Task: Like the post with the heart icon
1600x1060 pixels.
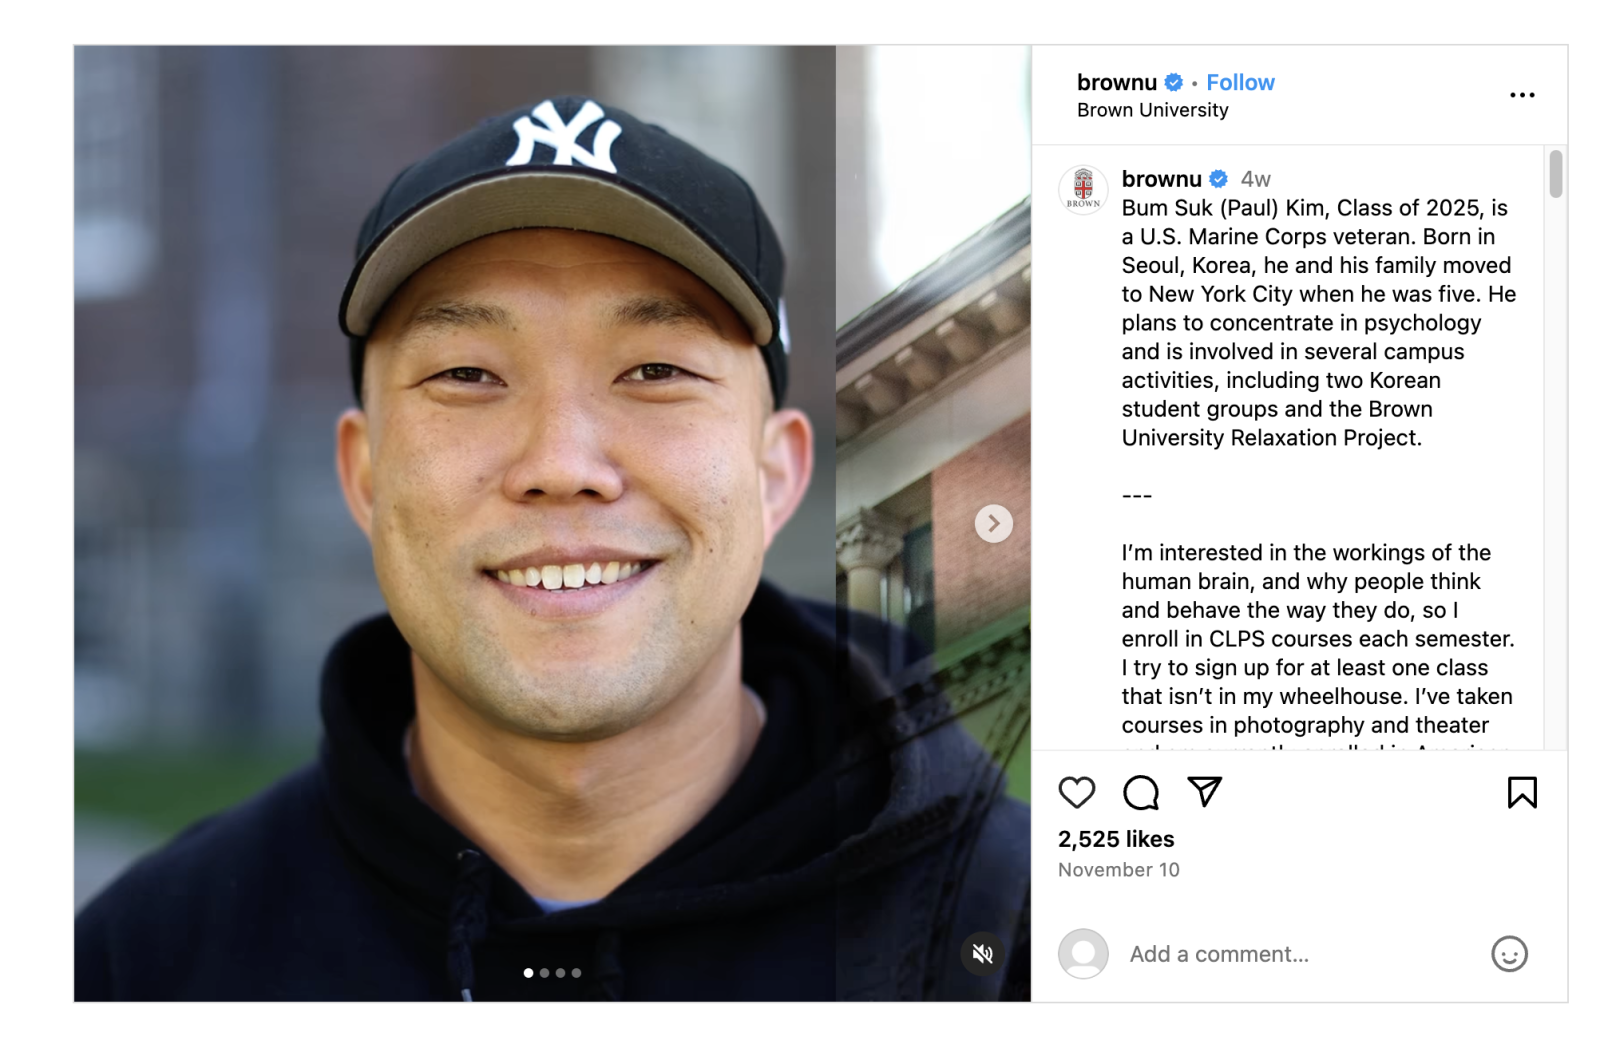Action: 1076,793
